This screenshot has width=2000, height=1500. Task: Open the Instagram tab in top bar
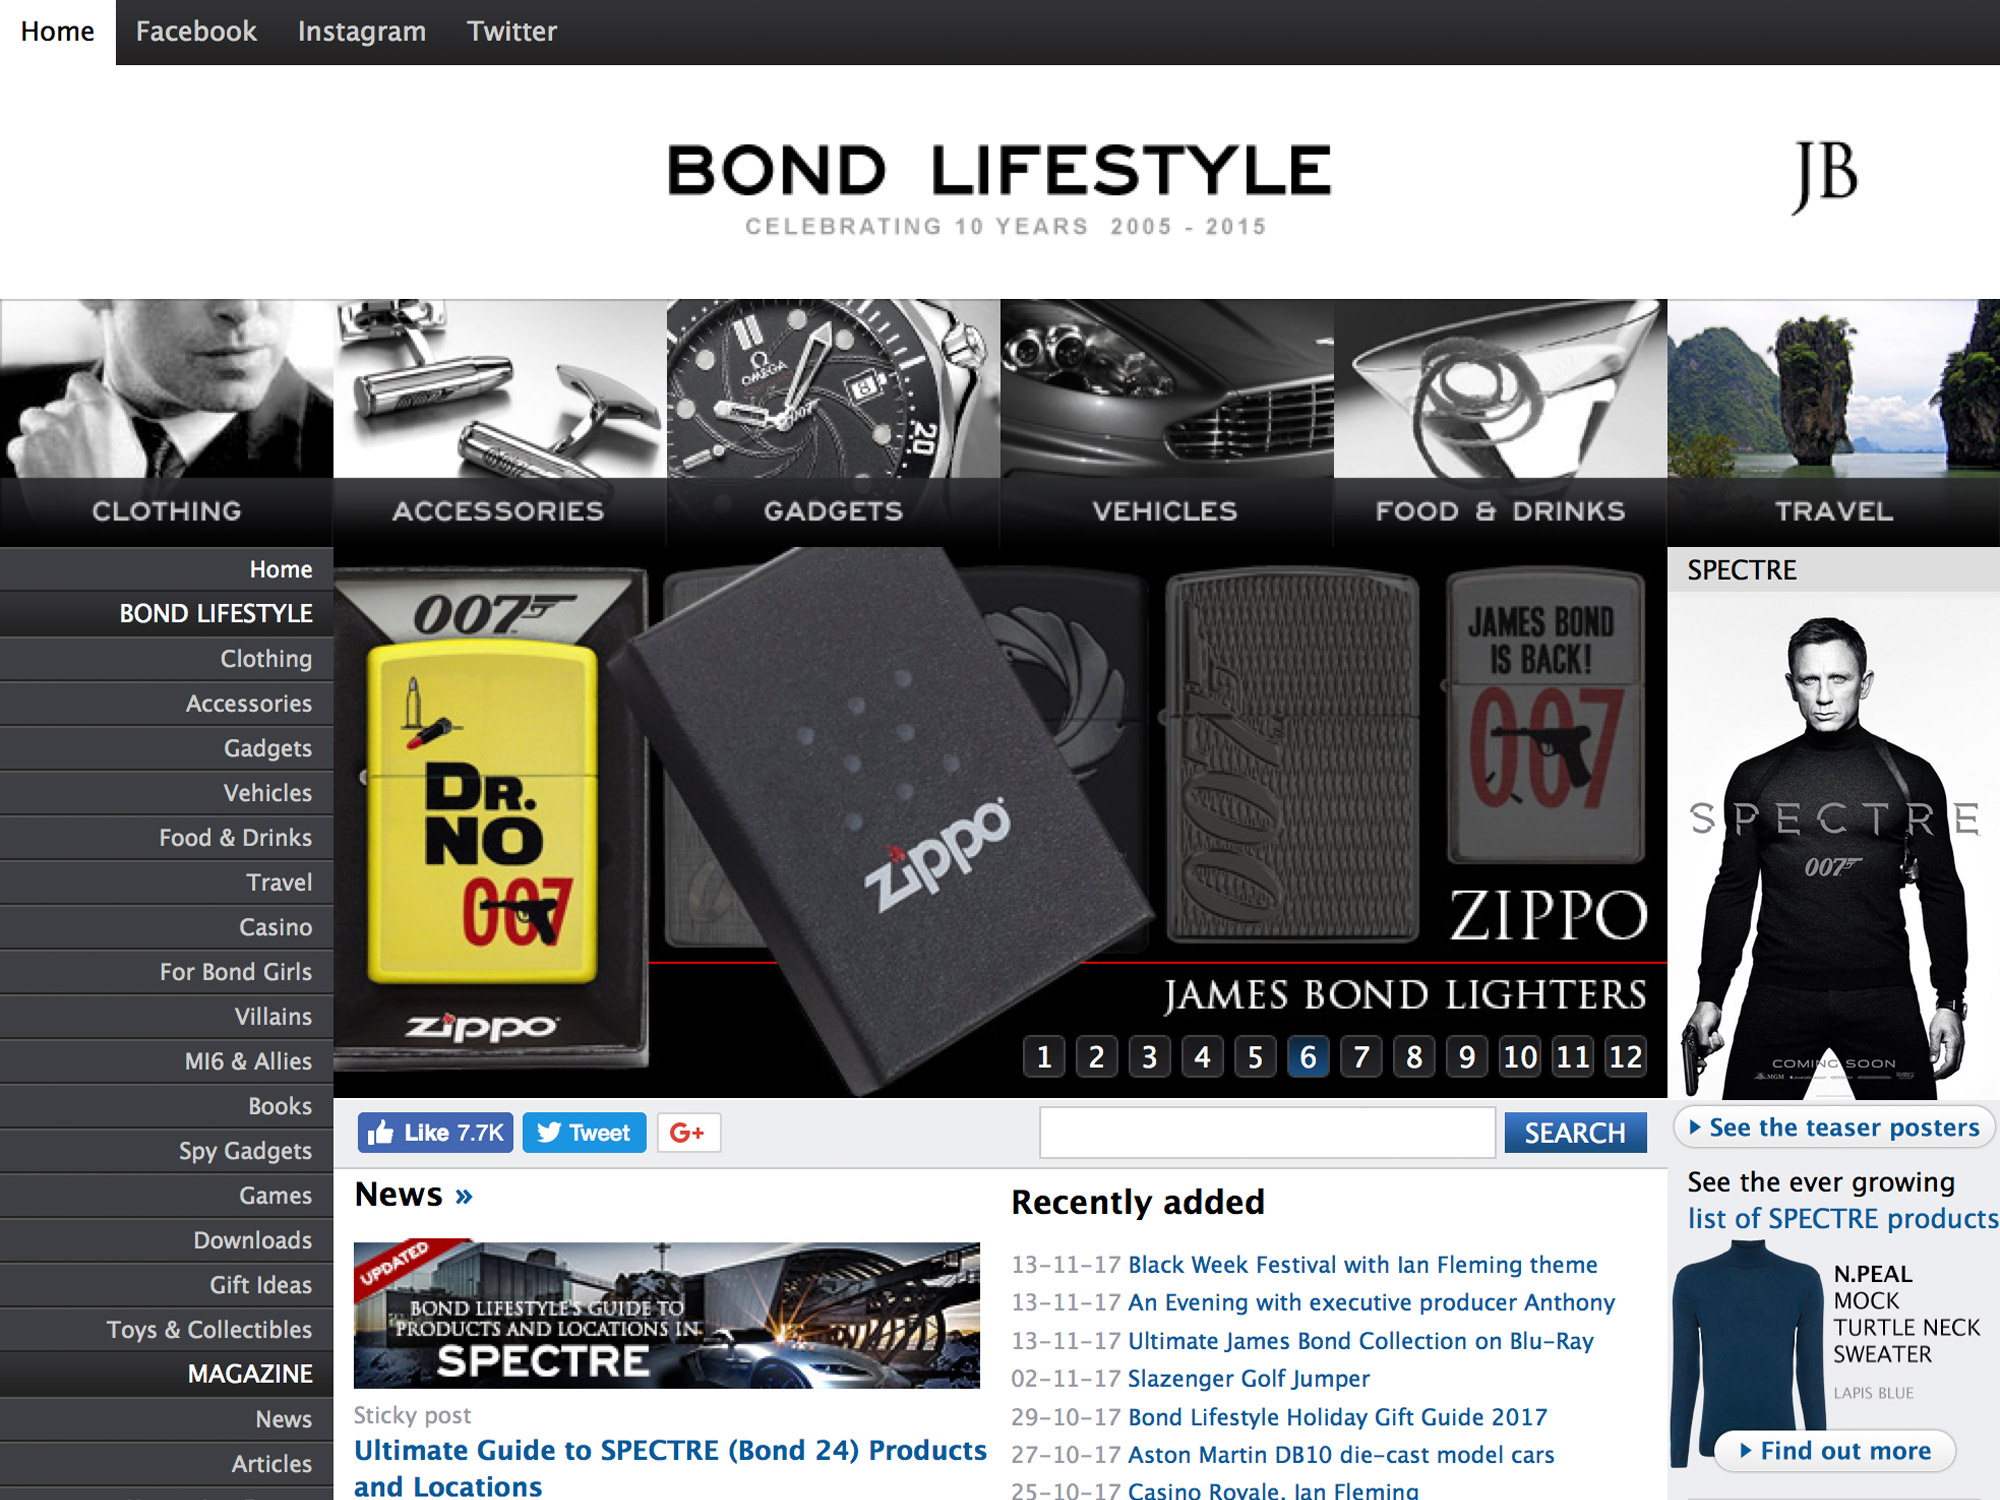(362, 32)
